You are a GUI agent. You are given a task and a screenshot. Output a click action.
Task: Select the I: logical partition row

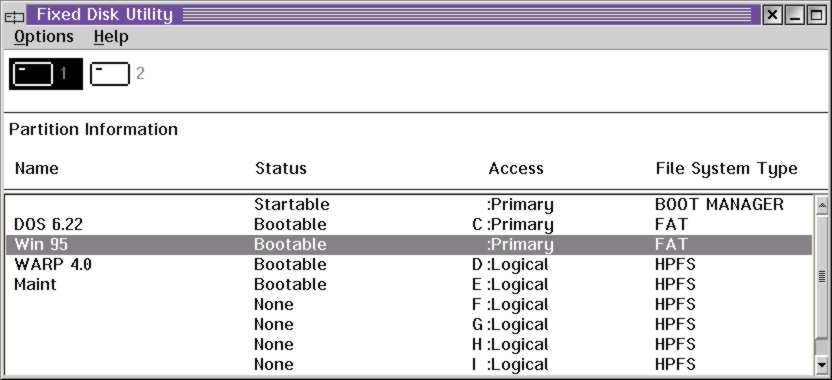(409, 365)
